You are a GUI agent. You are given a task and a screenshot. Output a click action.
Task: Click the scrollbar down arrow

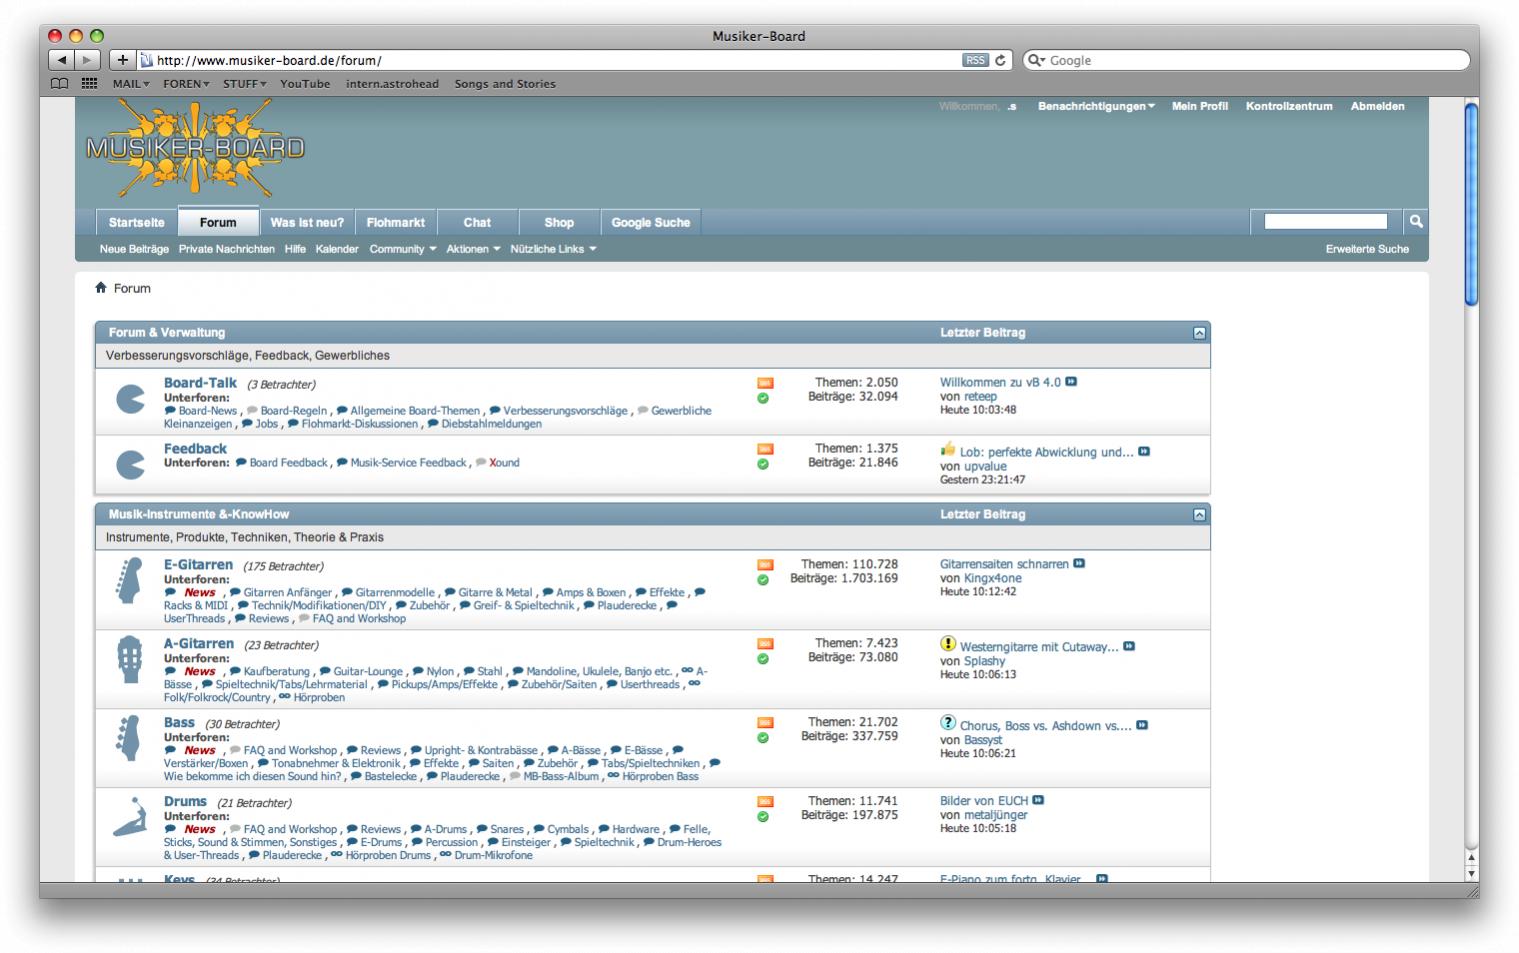click(1471, 873)
